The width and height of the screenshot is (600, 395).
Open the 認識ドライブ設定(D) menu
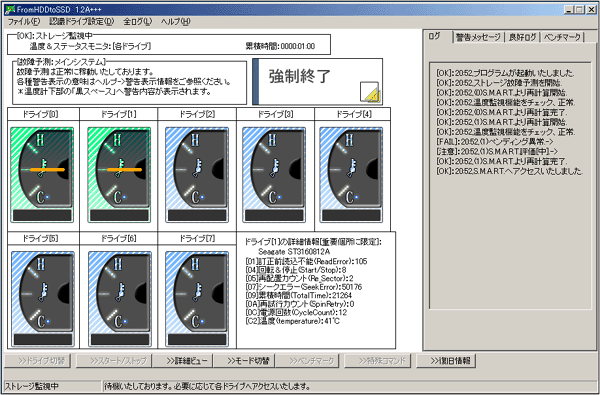coord(82,21)
